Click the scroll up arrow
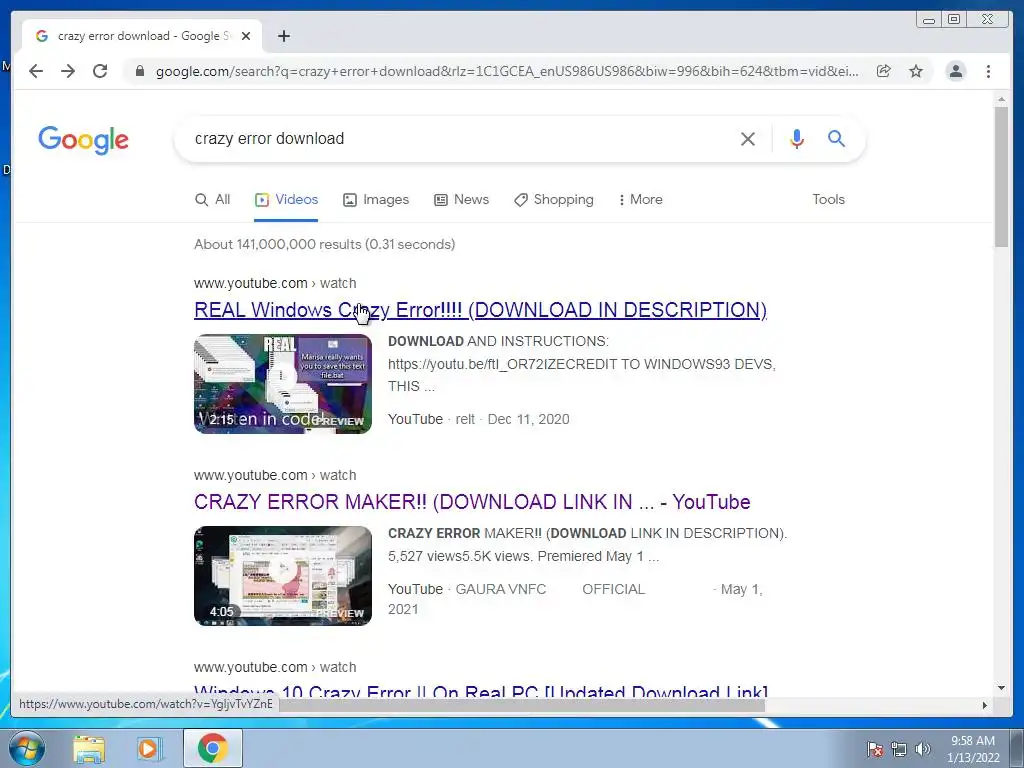 pyautogui.click(x=1001, y=99)
